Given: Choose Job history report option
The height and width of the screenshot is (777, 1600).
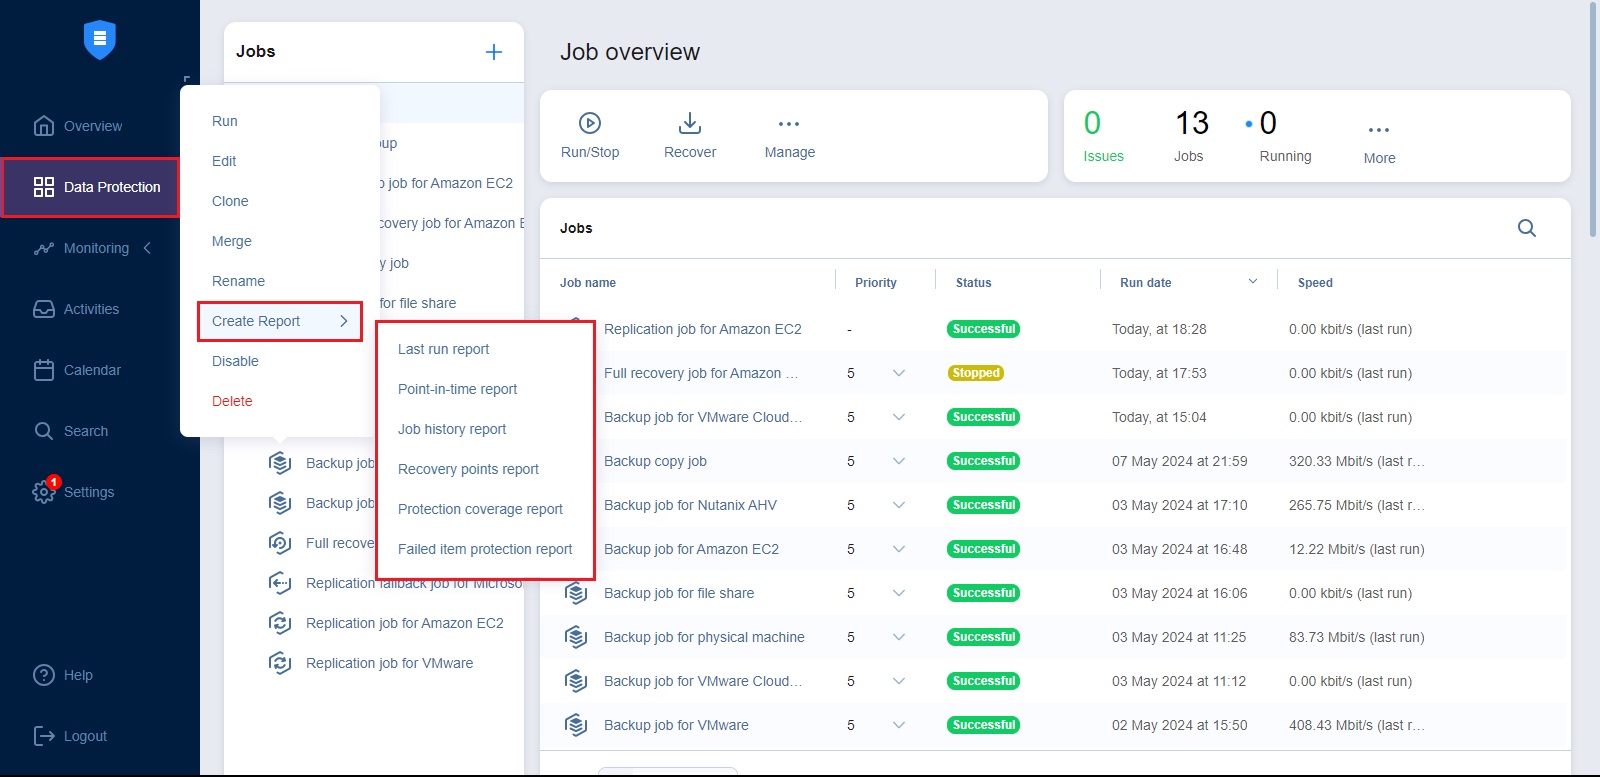Looking at the screenshot, I should pyautogui.click(x=452, y=429).
